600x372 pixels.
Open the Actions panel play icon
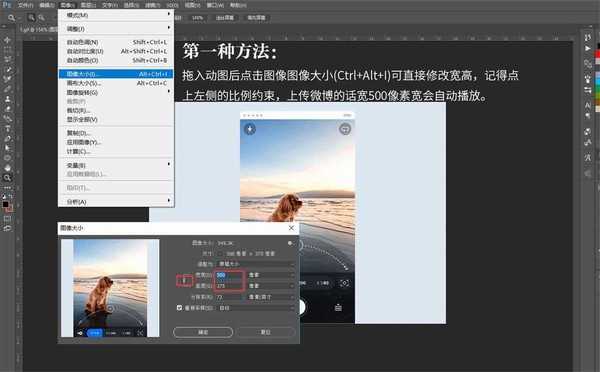588,48
